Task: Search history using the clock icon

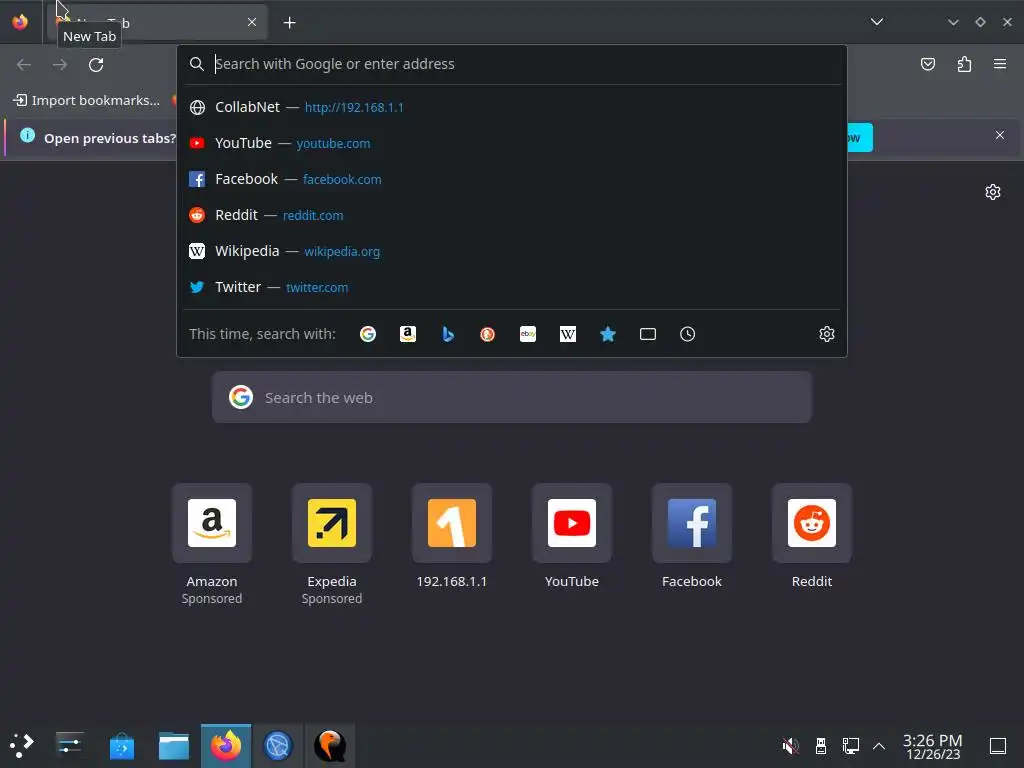Action: 687,334
